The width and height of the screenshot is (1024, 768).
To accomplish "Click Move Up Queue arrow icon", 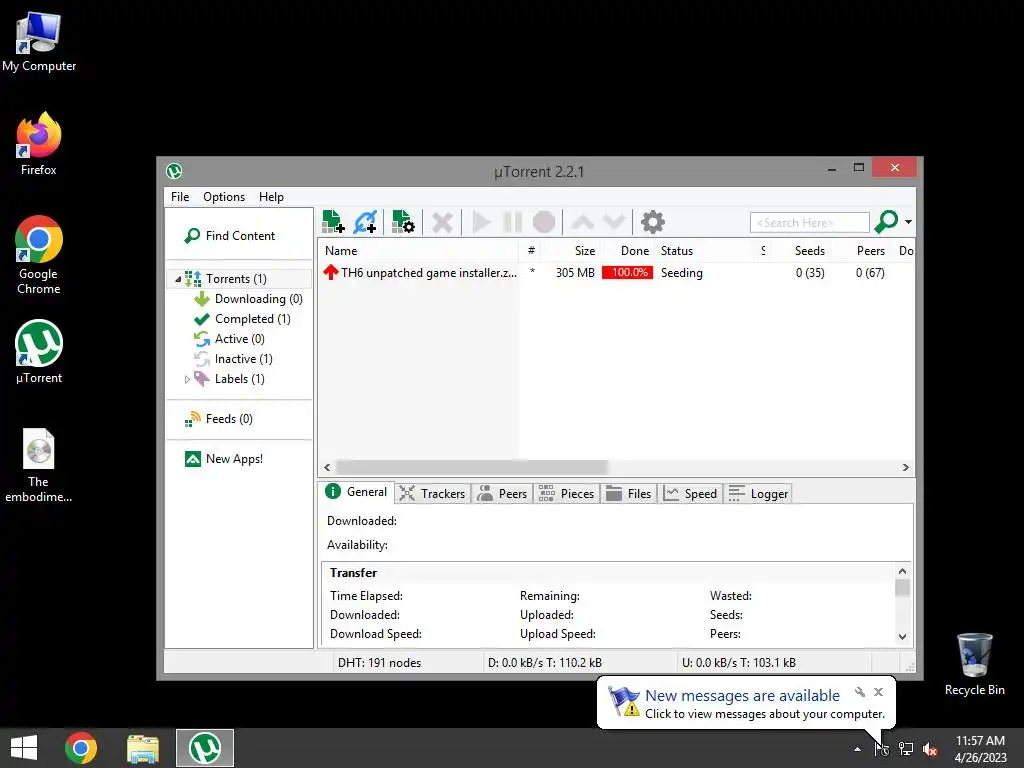I will click(583, 222).
